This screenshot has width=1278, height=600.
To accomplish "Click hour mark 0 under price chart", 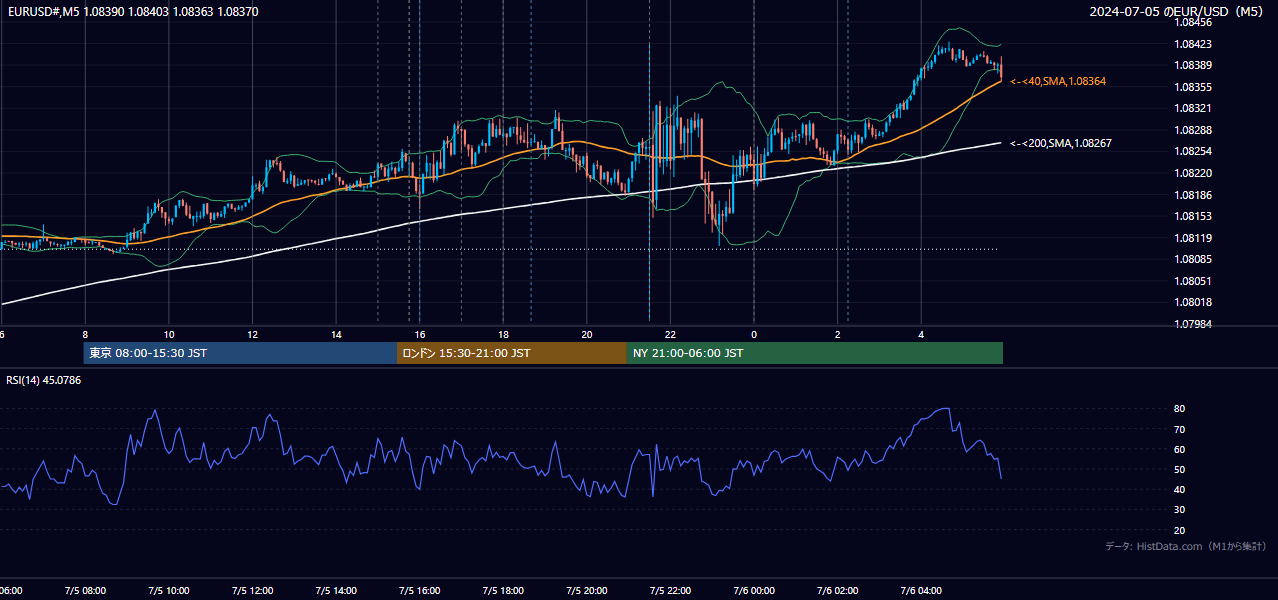I will (754, 335).
